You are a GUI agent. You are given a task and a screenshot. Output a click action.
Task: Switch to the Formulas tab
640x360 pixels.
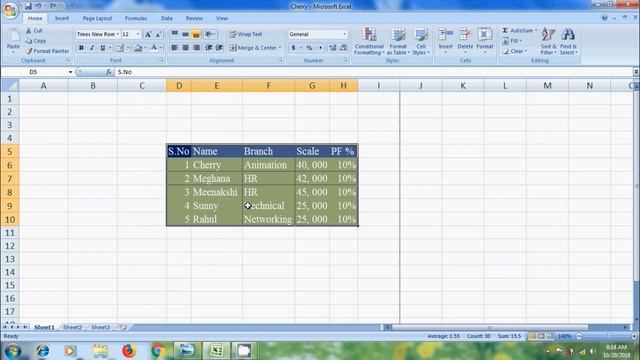[x=136, y=18]
